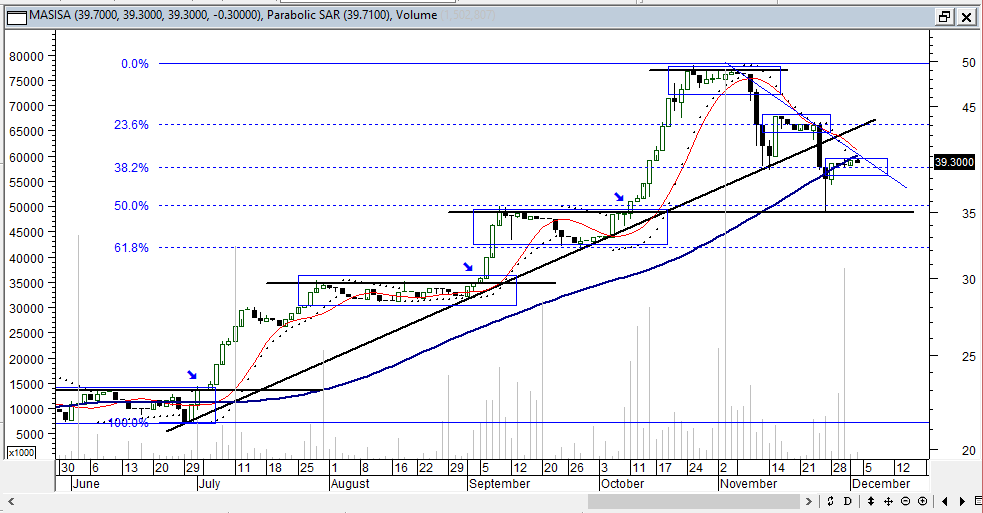Select the 61.8% Fibonacci level label
Image resolution: width=983 pixels, height=513 pixels.
click(x=133, y=247)
